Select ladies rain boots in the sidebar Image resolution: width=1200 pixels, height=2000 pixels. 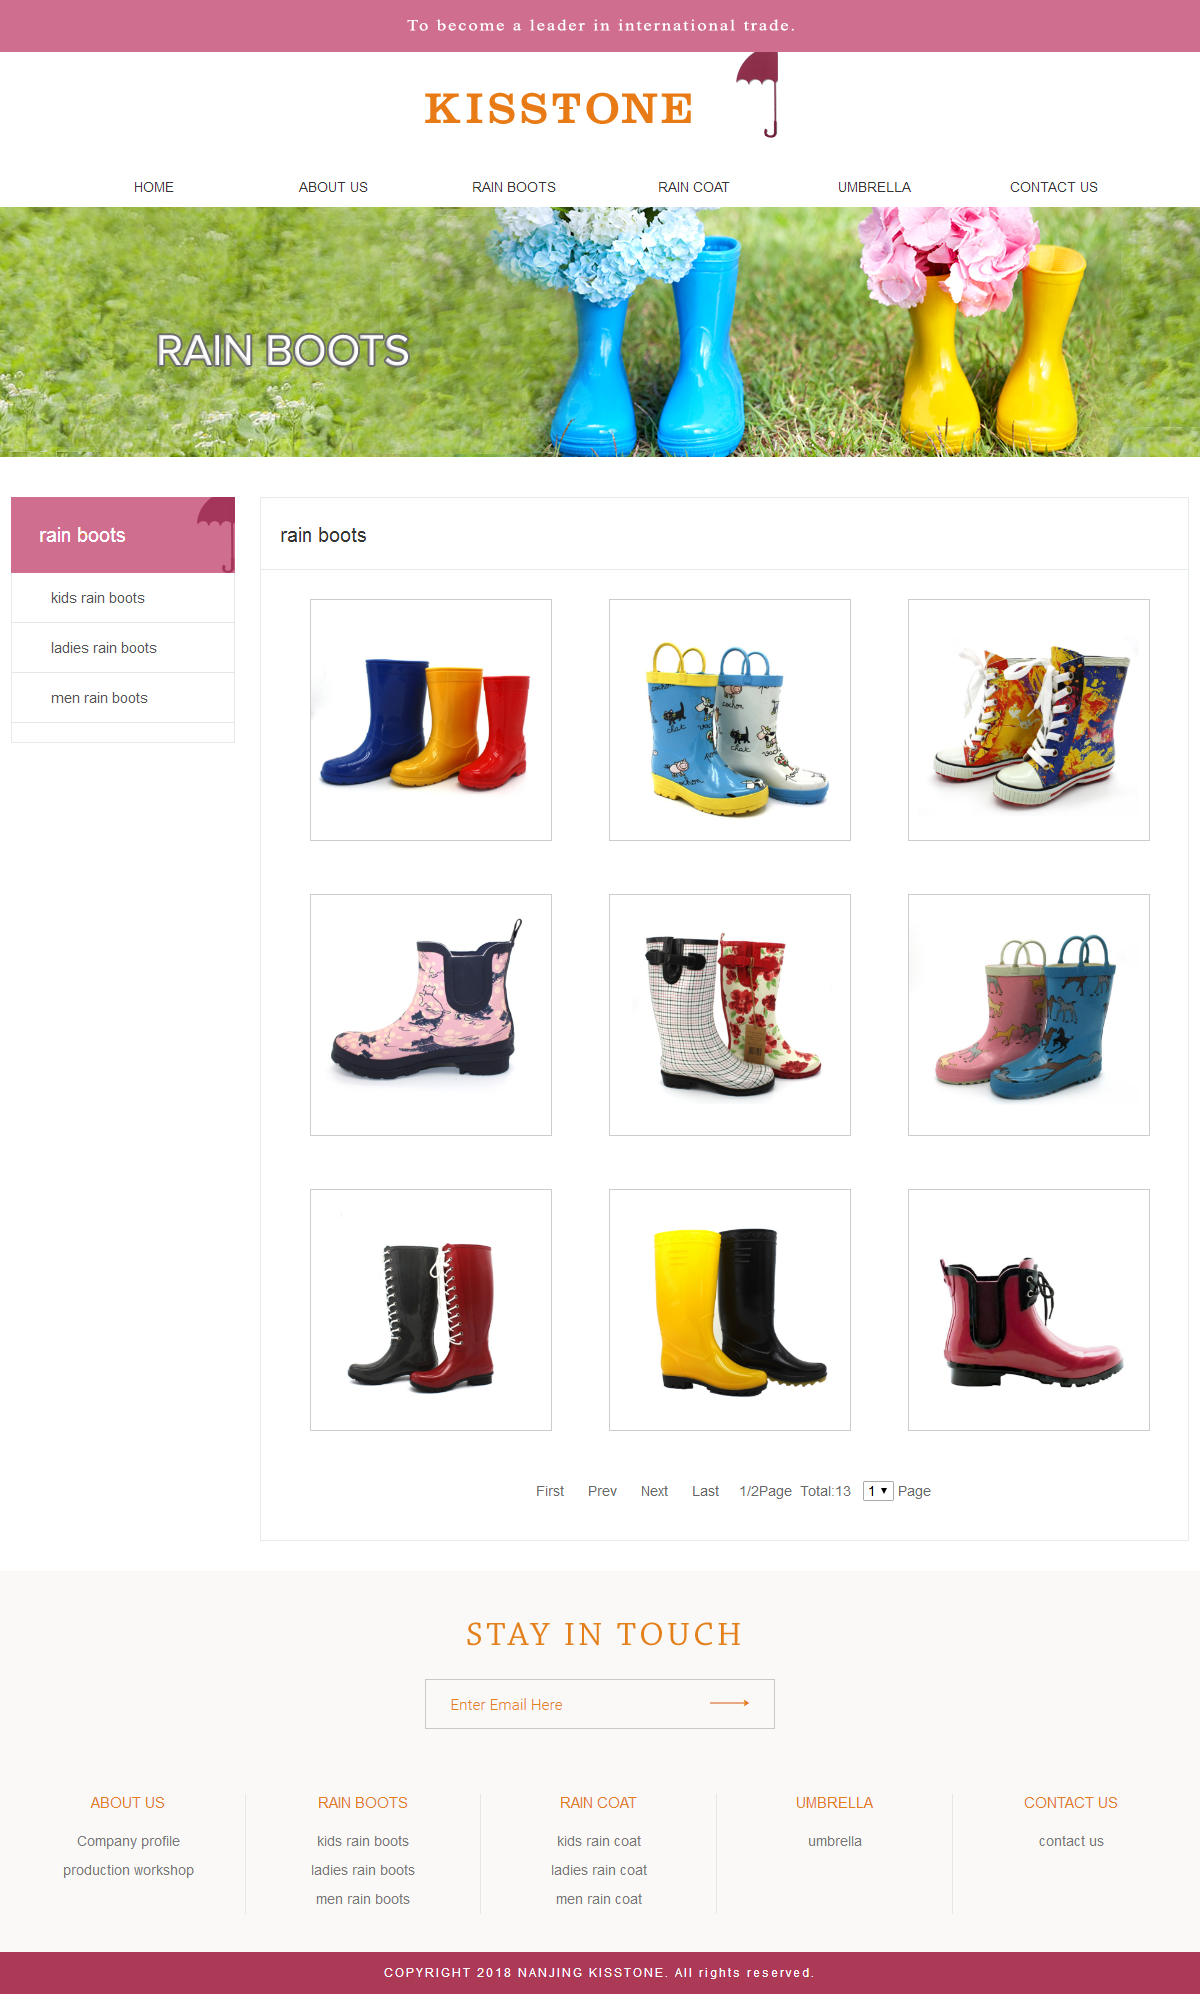pyautogui.click(x=104, y=648)
